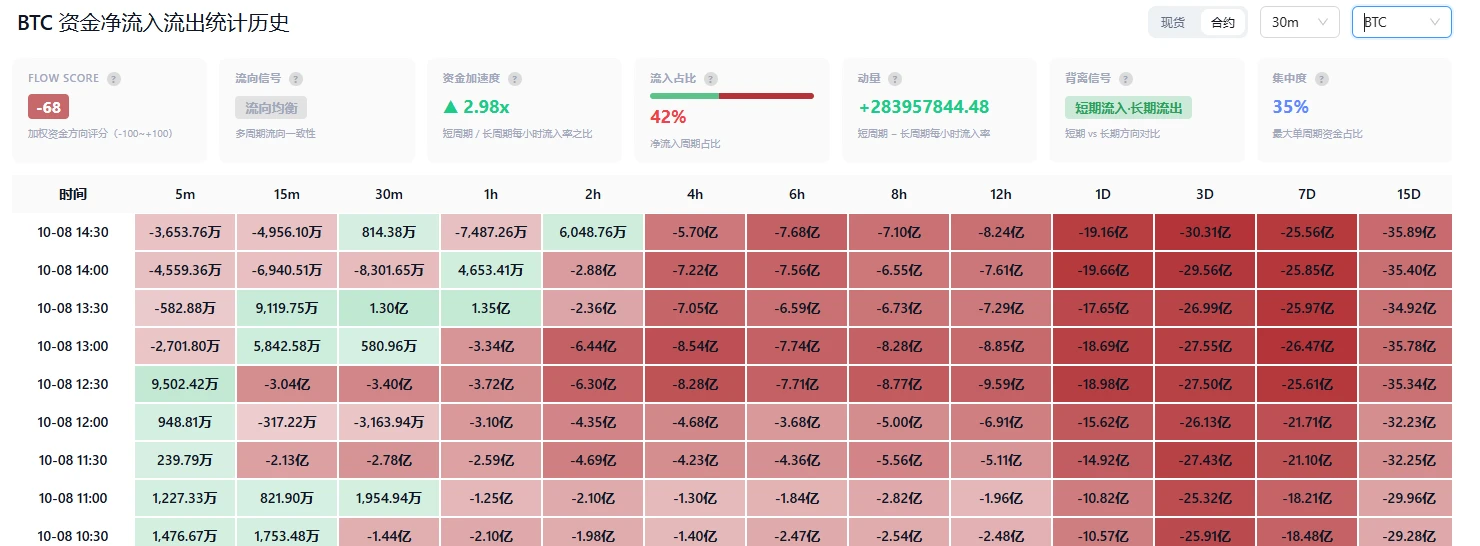
Task: Select the 1D column header
Action: 1103,194
